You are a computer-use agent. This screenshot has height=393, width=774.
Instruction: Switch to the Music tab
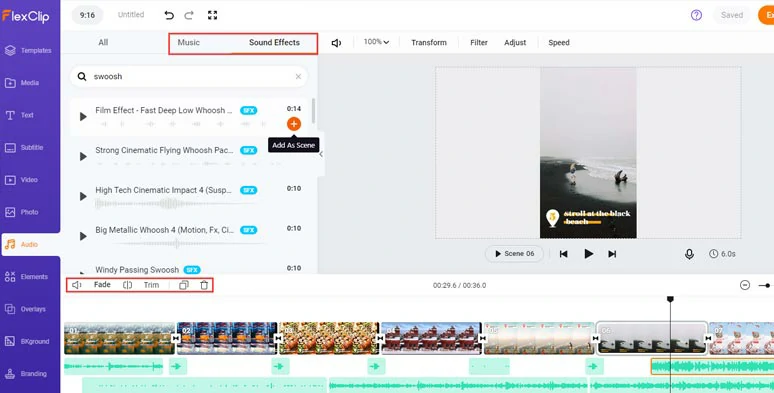[x=189, y=42]
